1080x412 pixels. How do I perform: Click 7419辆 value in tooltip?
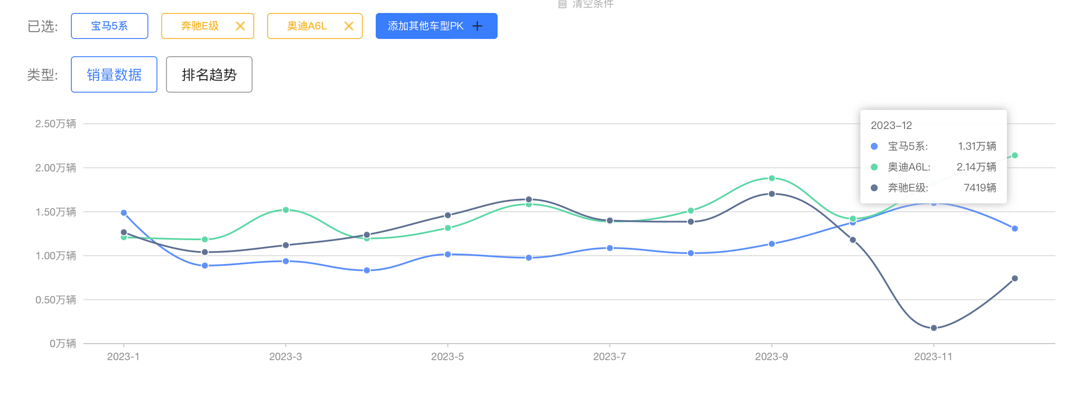(981, 187)
